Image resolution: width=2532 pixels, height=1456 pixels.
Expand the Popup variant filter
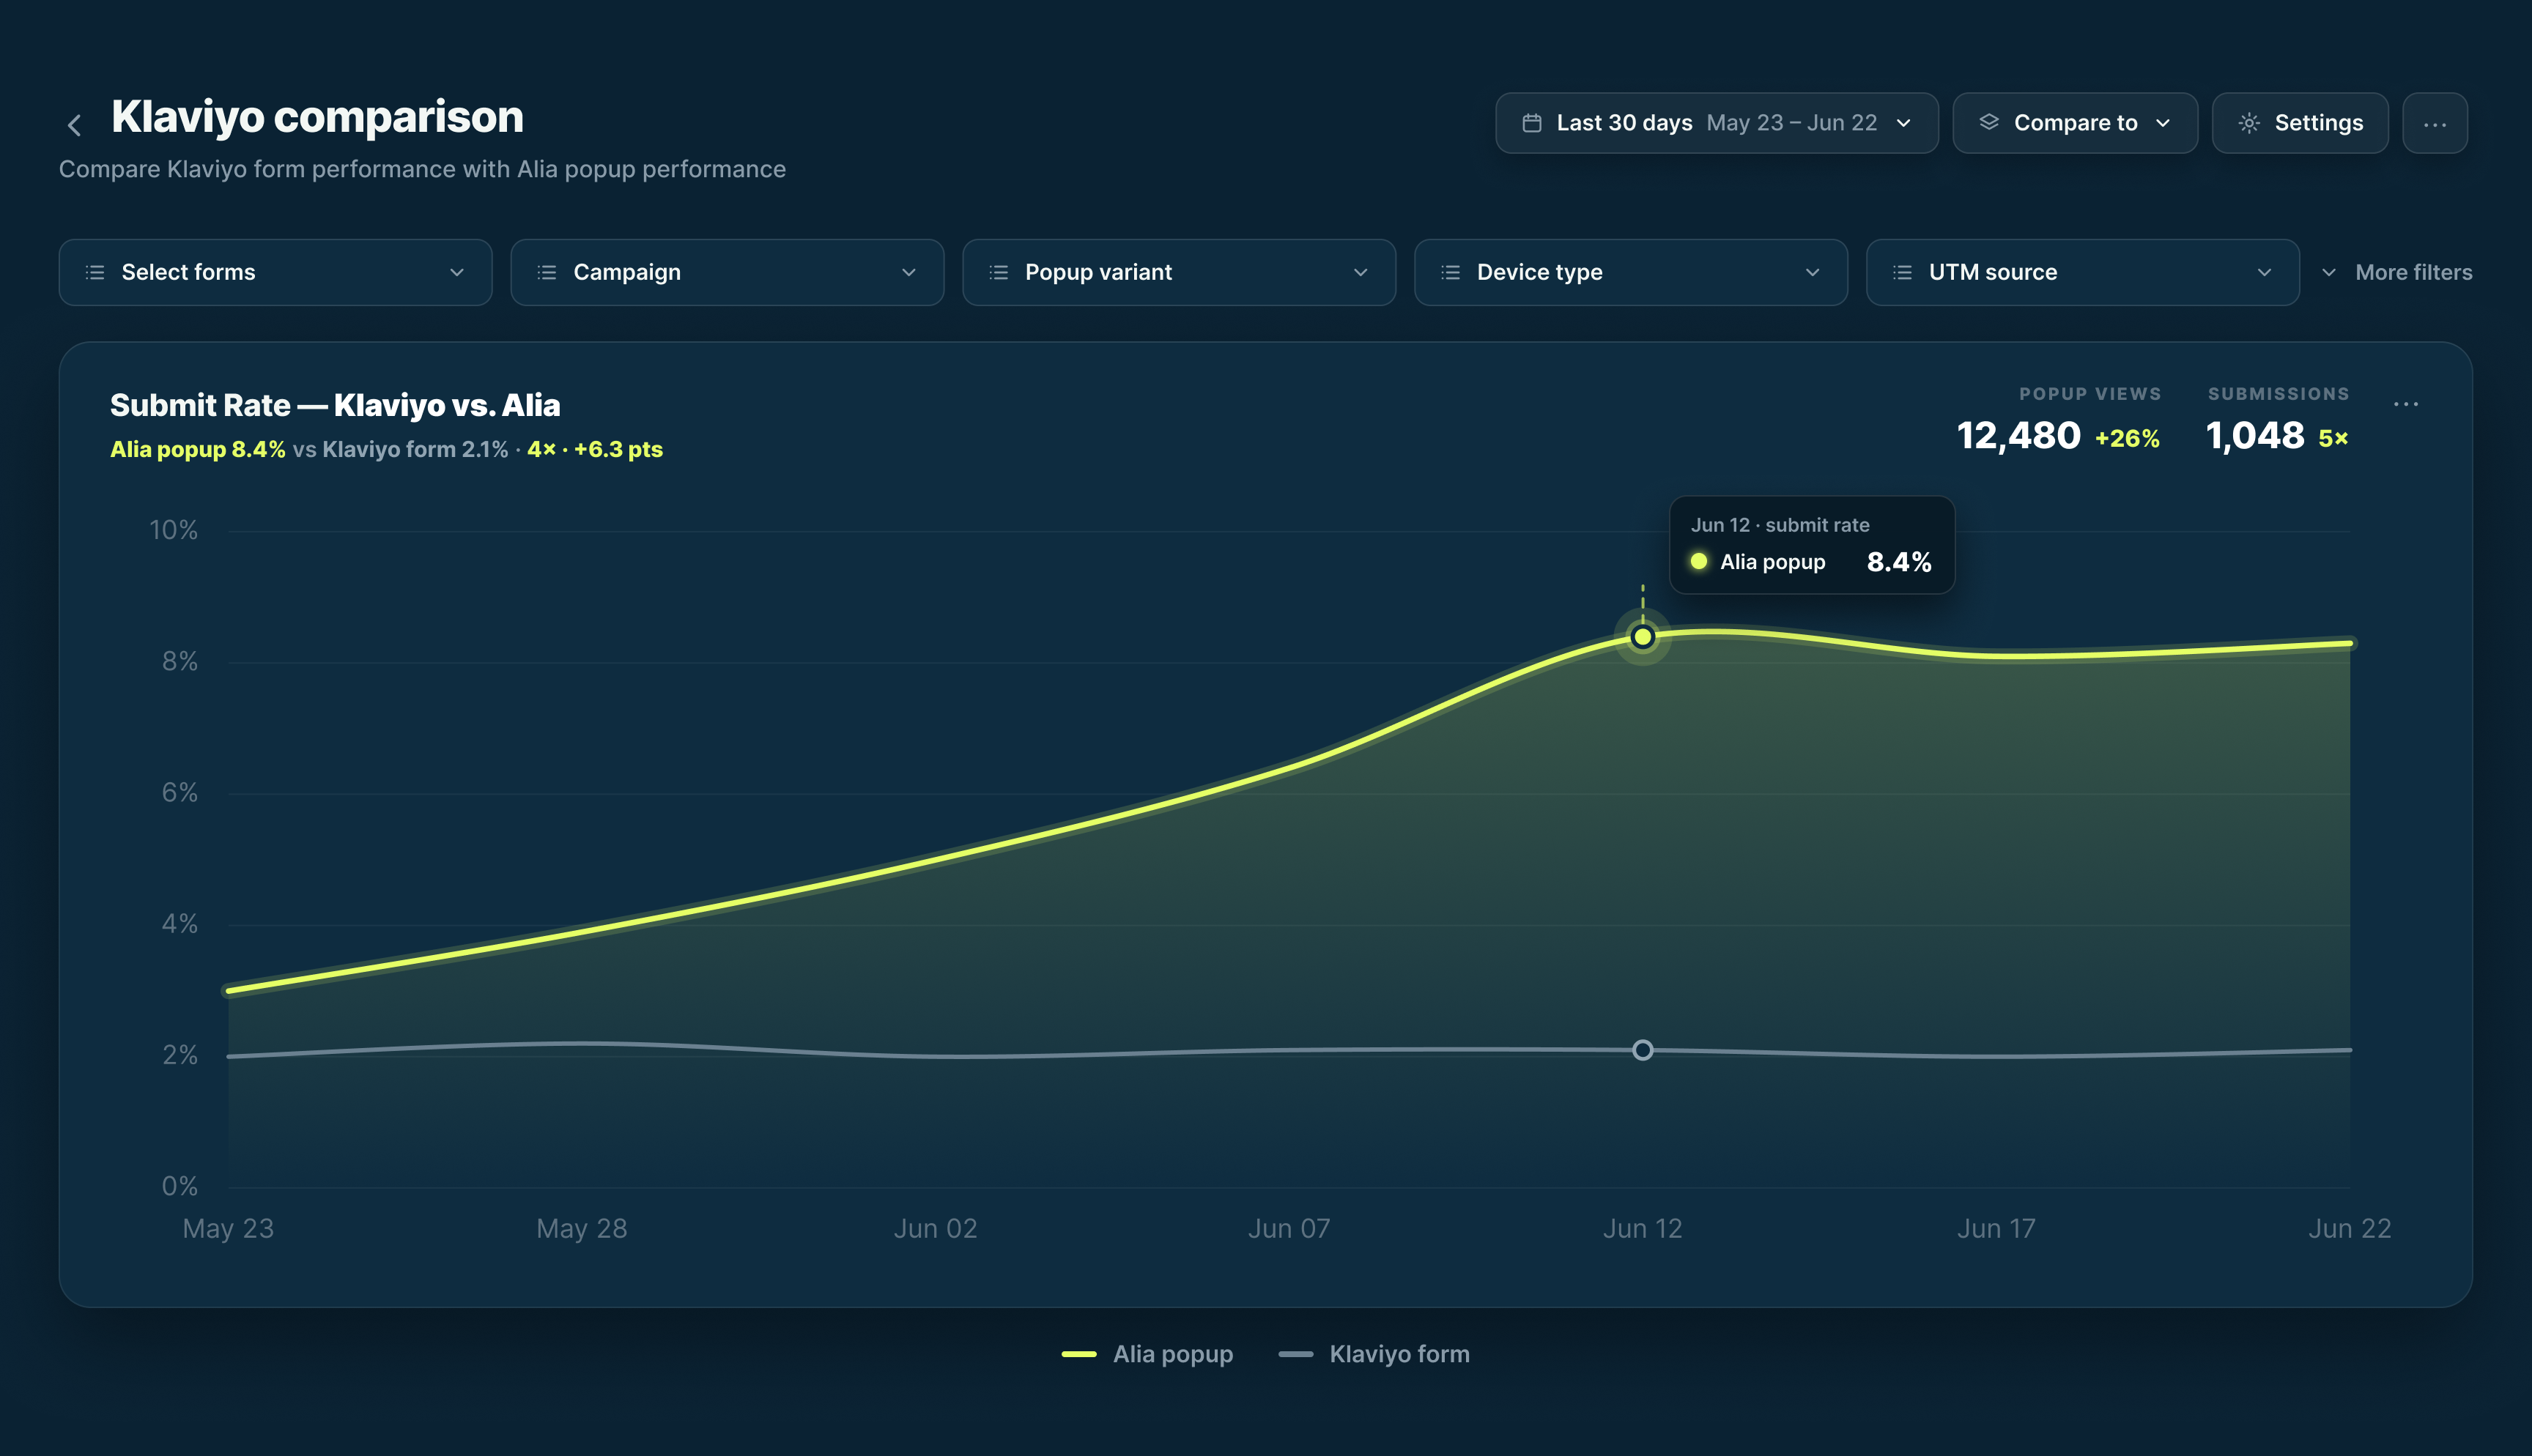(1179, 272)
